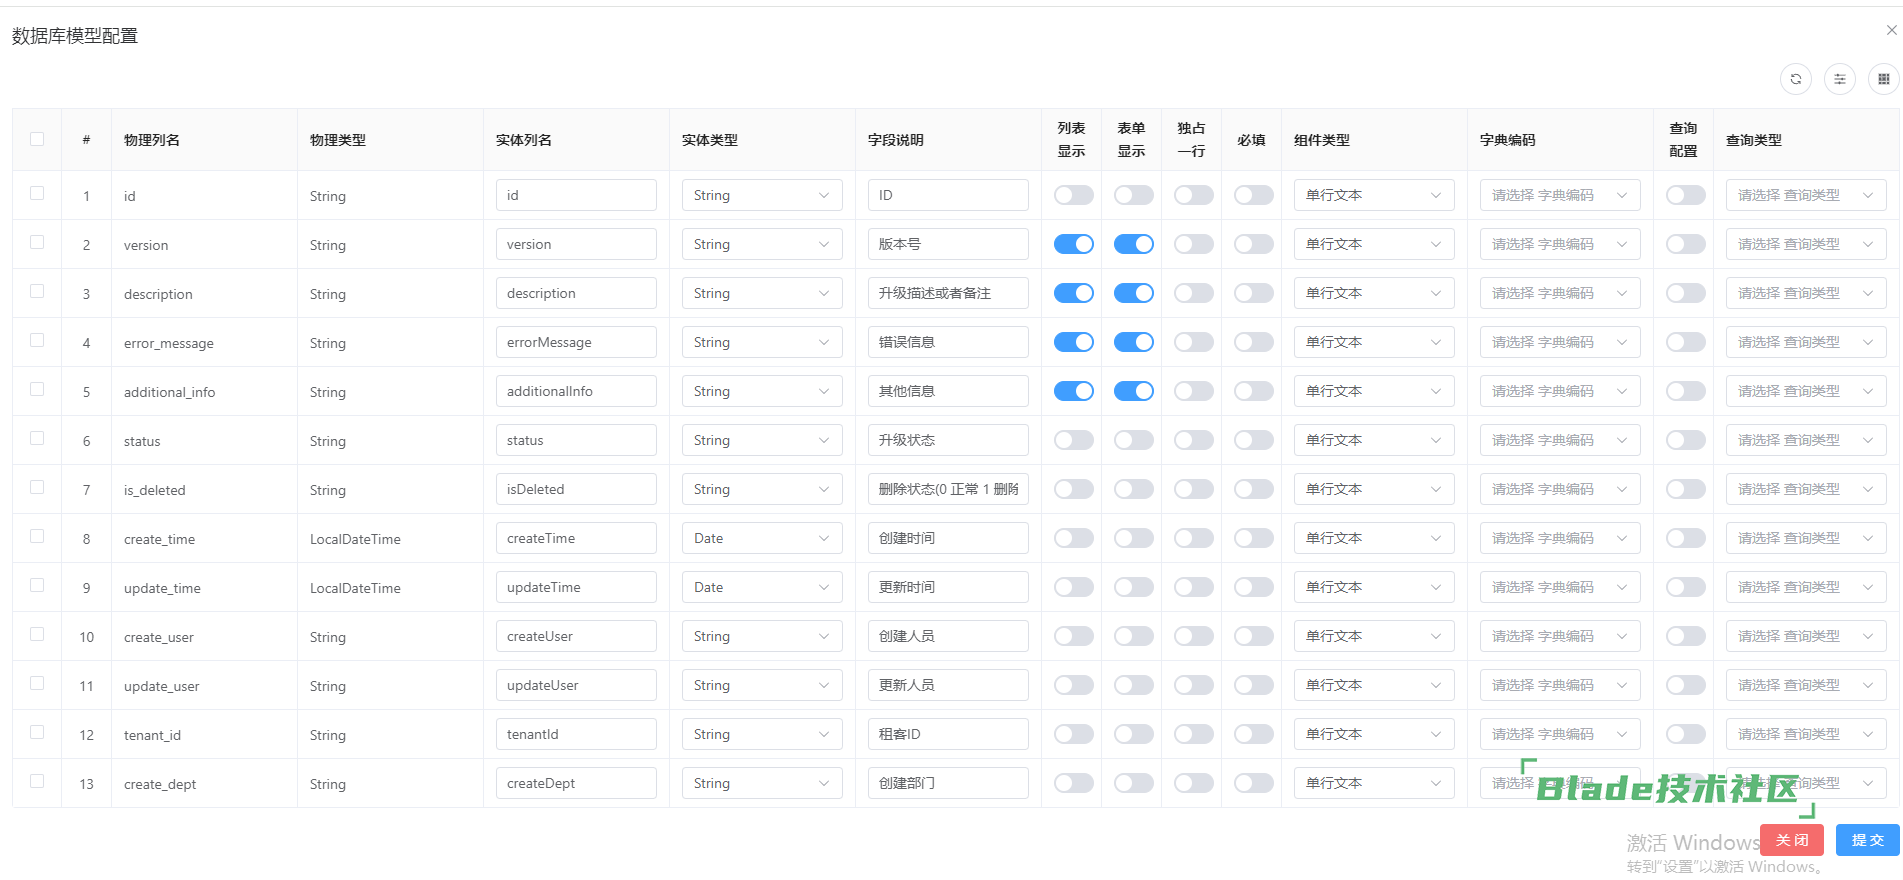Click the 查询类型 column header
The height and width of the screenshot is (880, 1903).
click(1754, 140)
